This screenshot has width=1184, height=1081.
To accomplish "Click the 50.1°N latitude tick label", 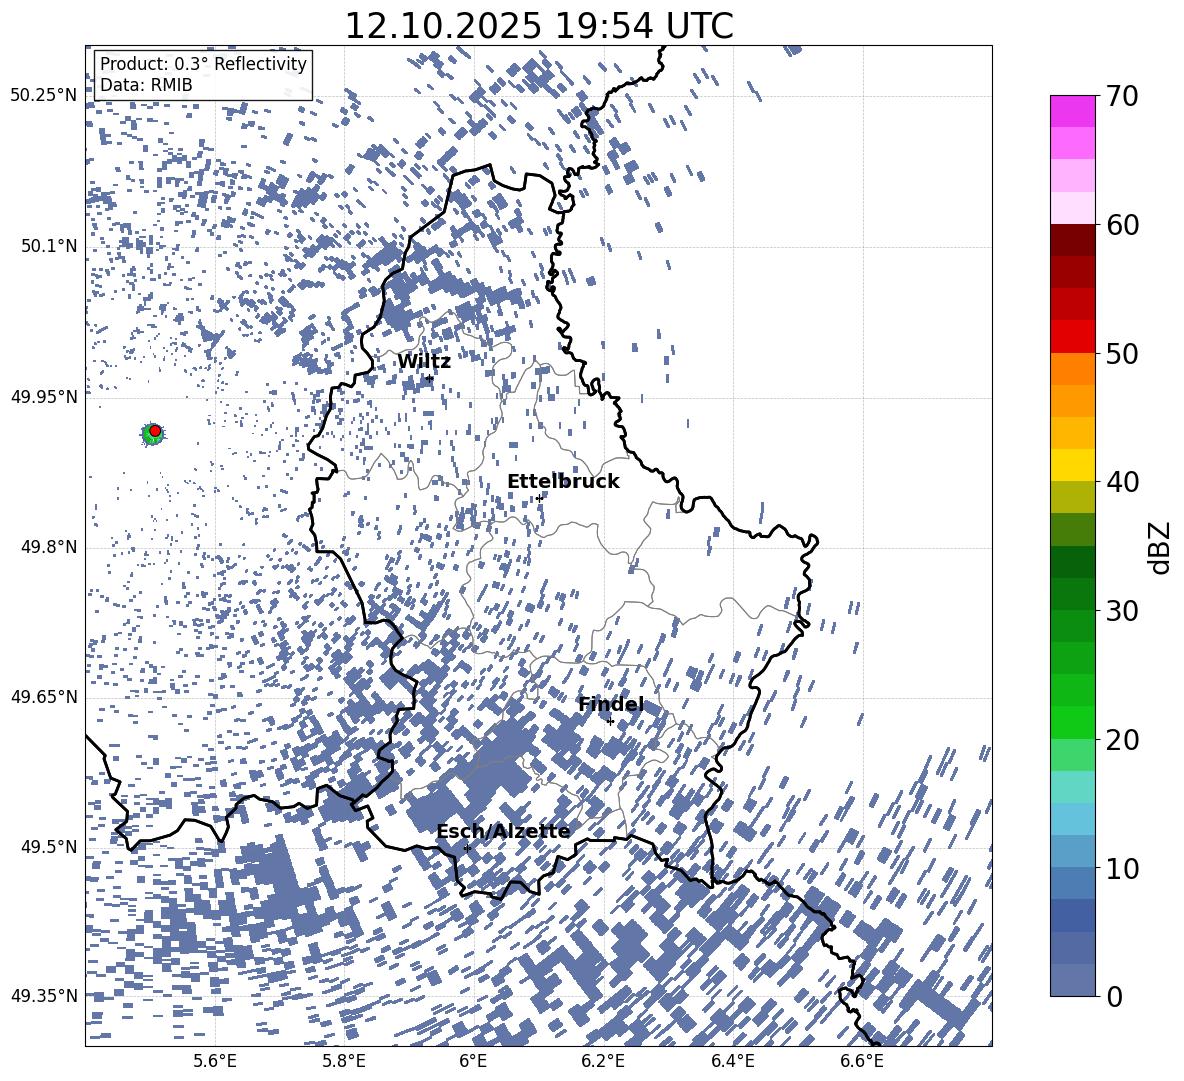I will pos(49,246).
